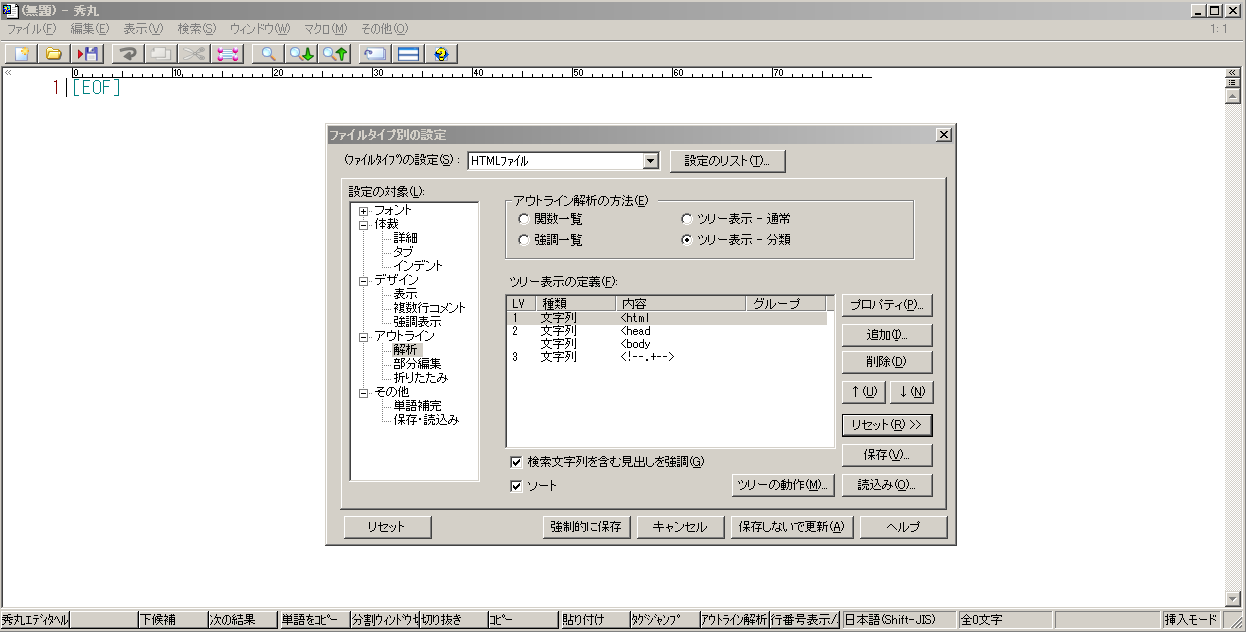
Task: Undo with the curved arrow toolbar icon
Action: click(128, 53)
